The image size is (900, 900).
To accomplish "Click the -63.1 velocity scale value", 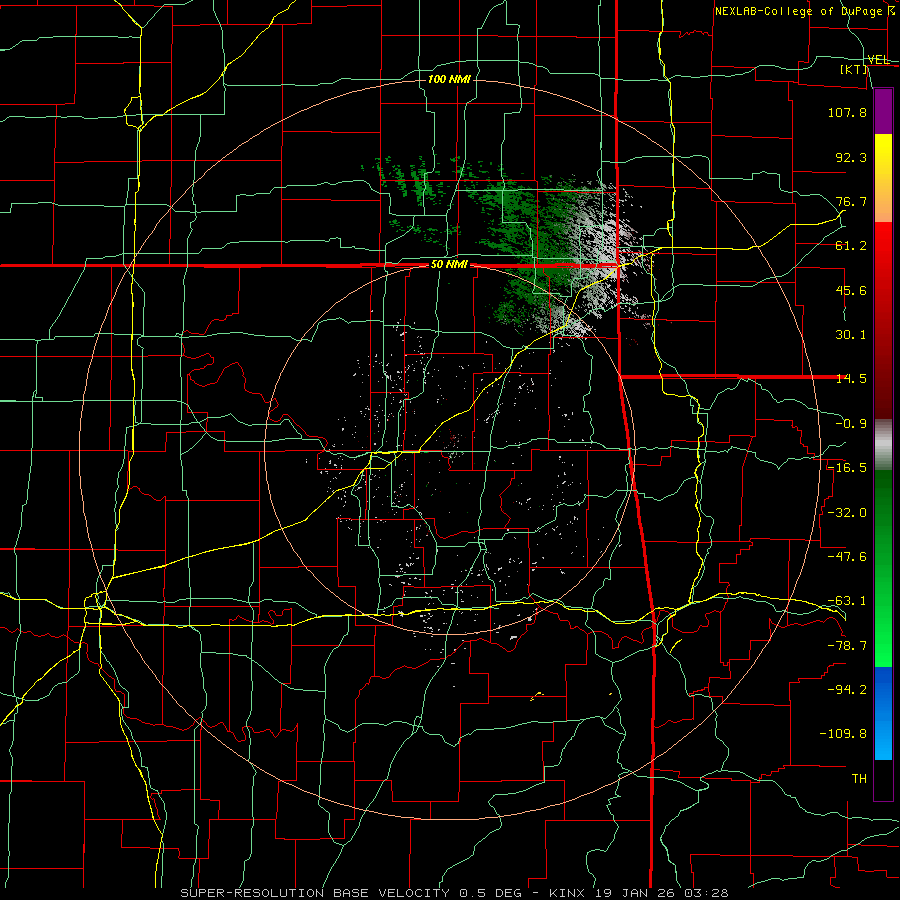I will (x=847, y=601).
